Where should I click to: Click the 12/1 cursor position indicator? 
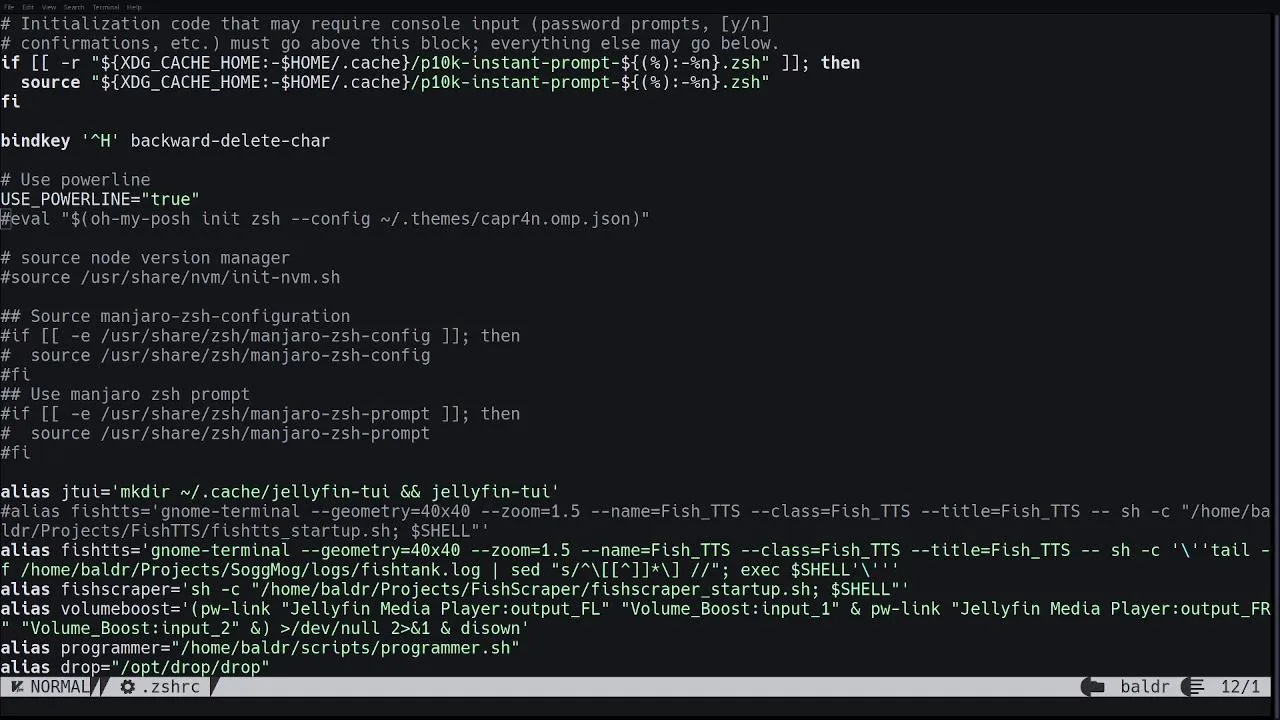pyautogui.click(x=1240, y=687)
